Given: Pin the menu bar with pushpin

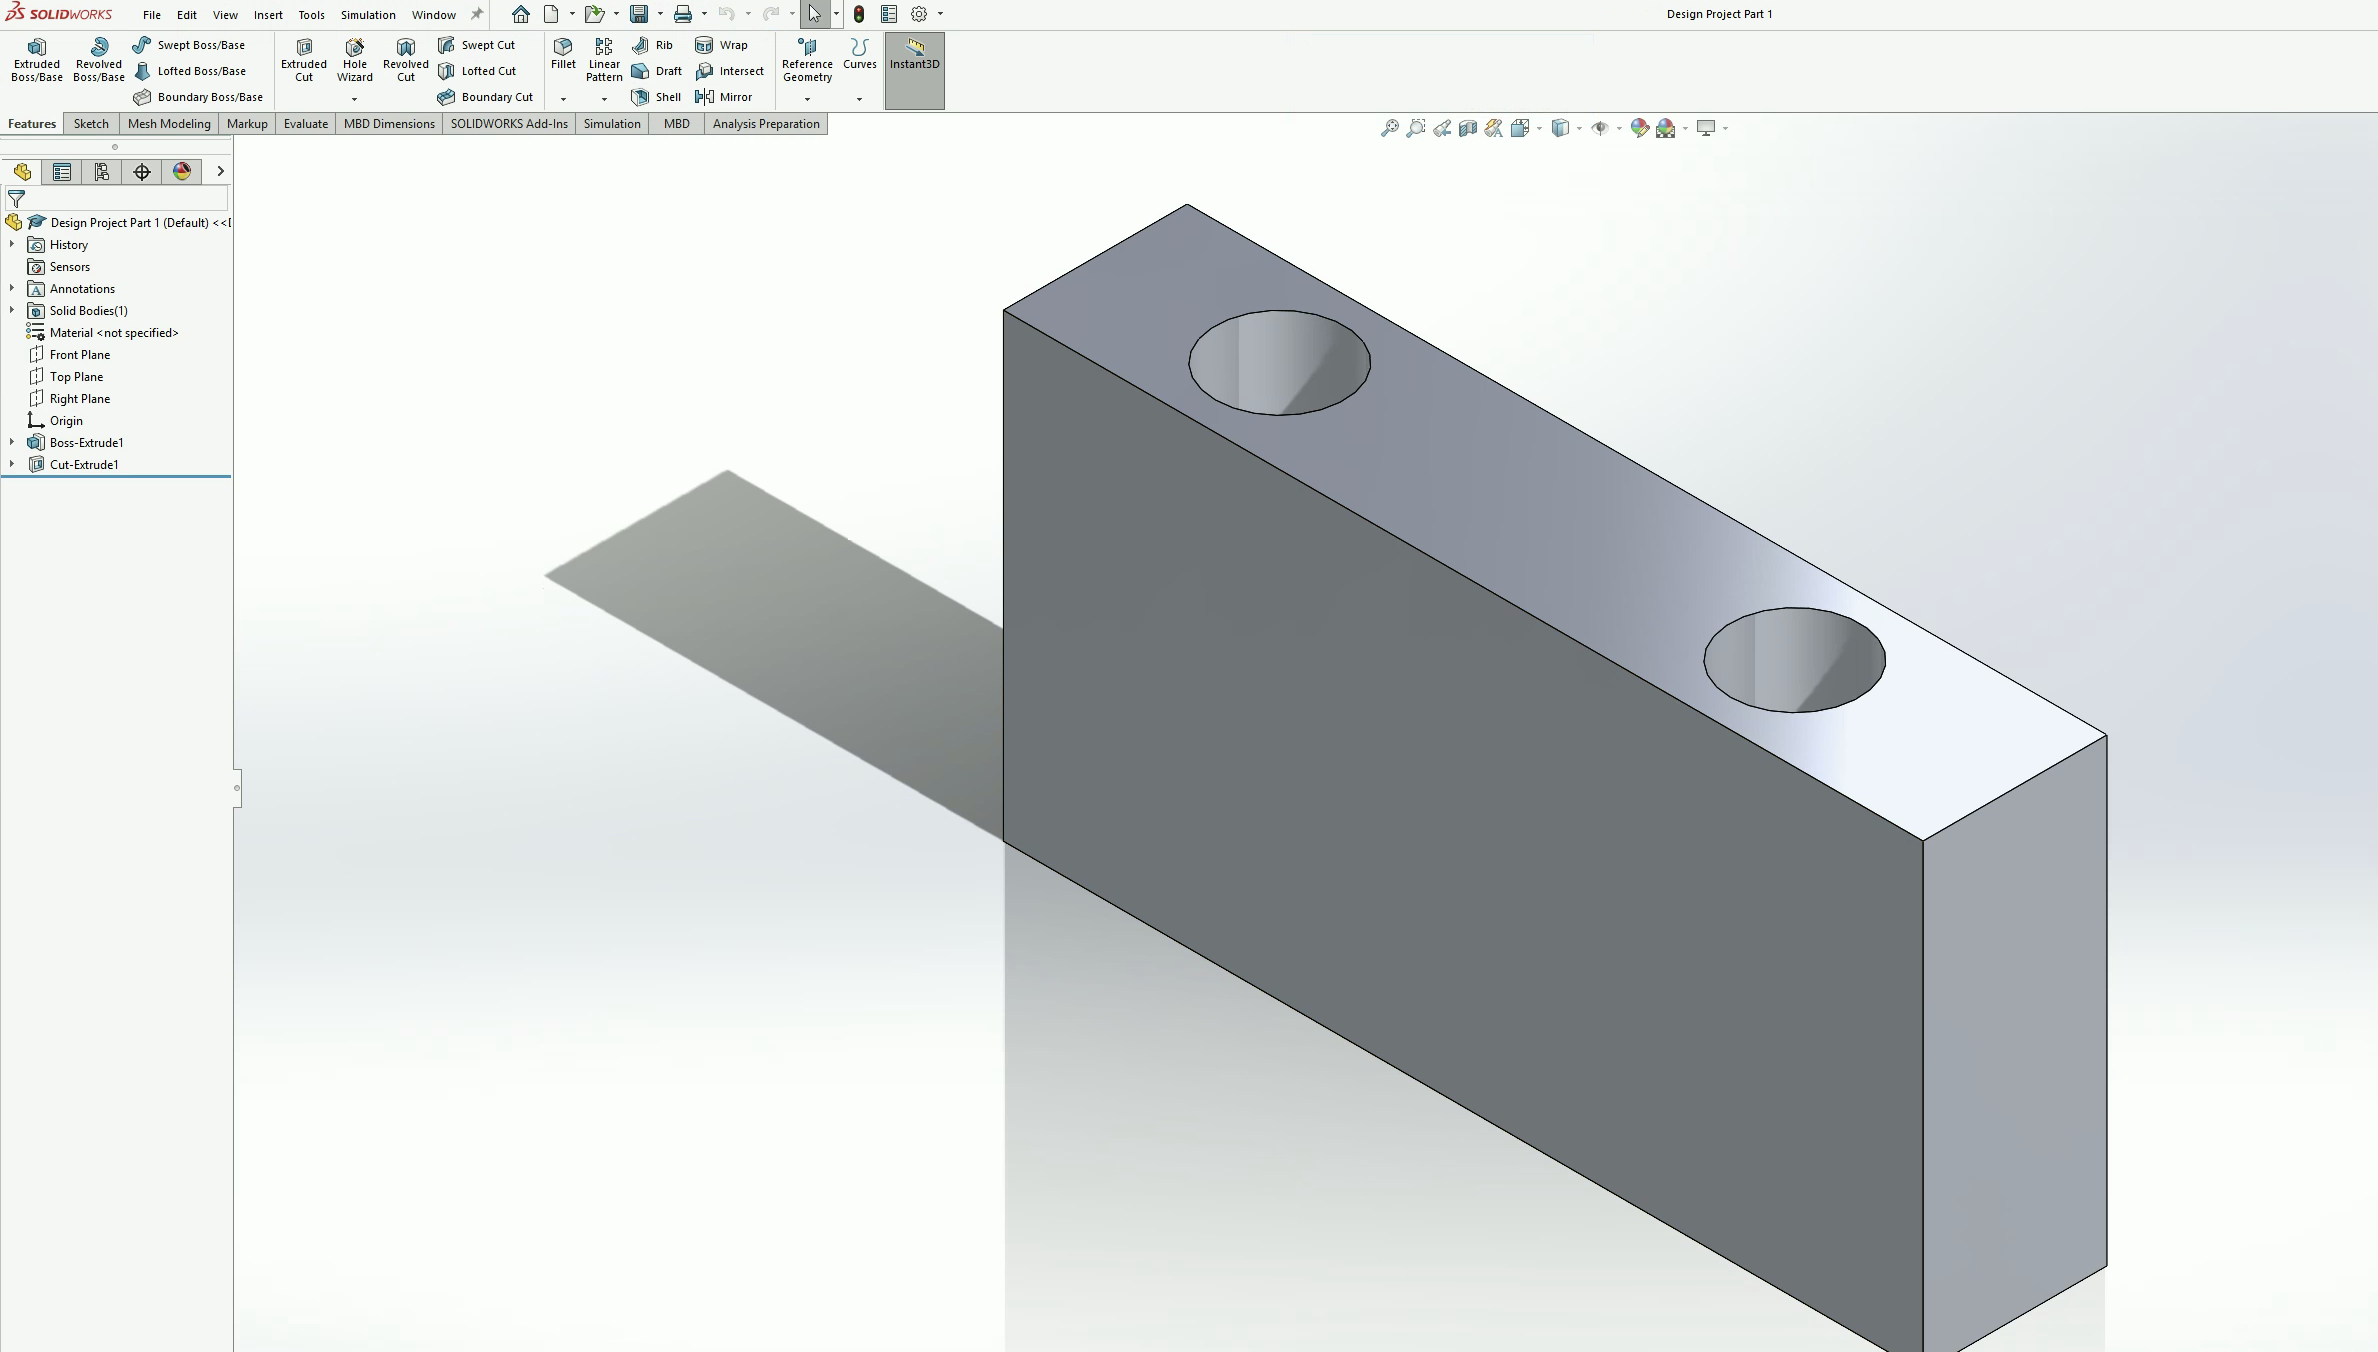Looking at the screenshot, I should (477, 14).
